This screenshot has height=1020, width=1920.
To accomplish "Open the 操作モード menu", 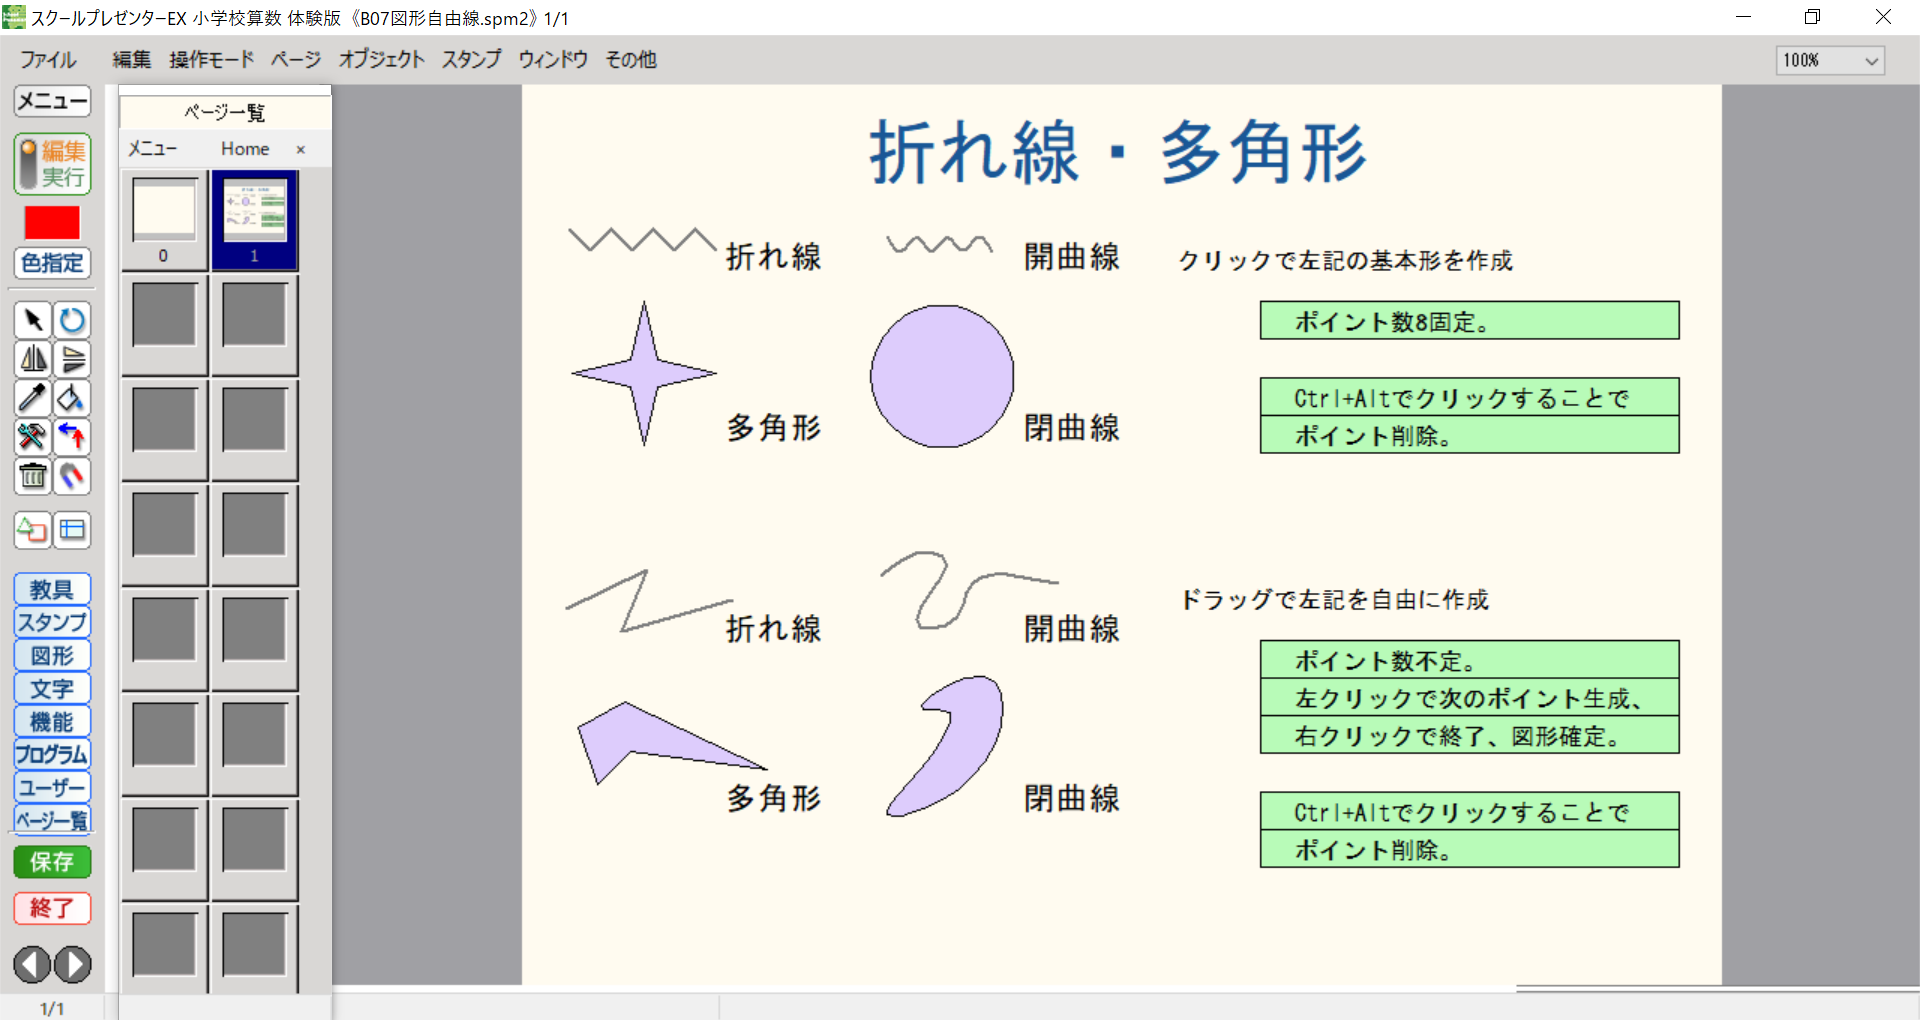I will (211, 60).
